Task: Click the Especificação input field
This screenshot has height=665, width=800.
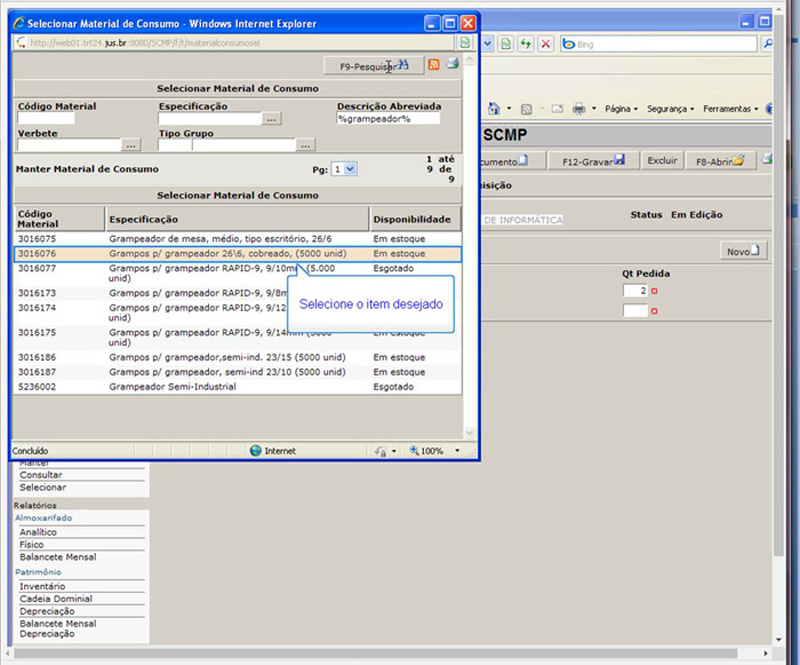Action: tap(210, 118)
